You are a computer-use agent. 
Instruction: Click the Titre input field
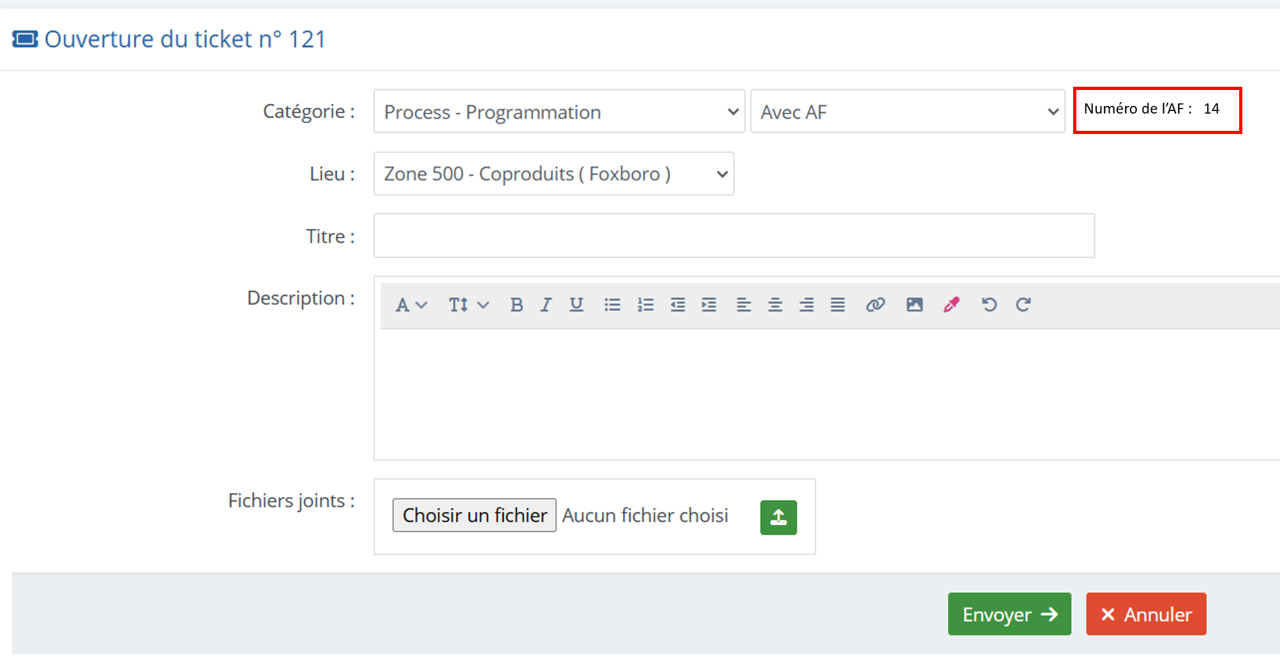734,236
